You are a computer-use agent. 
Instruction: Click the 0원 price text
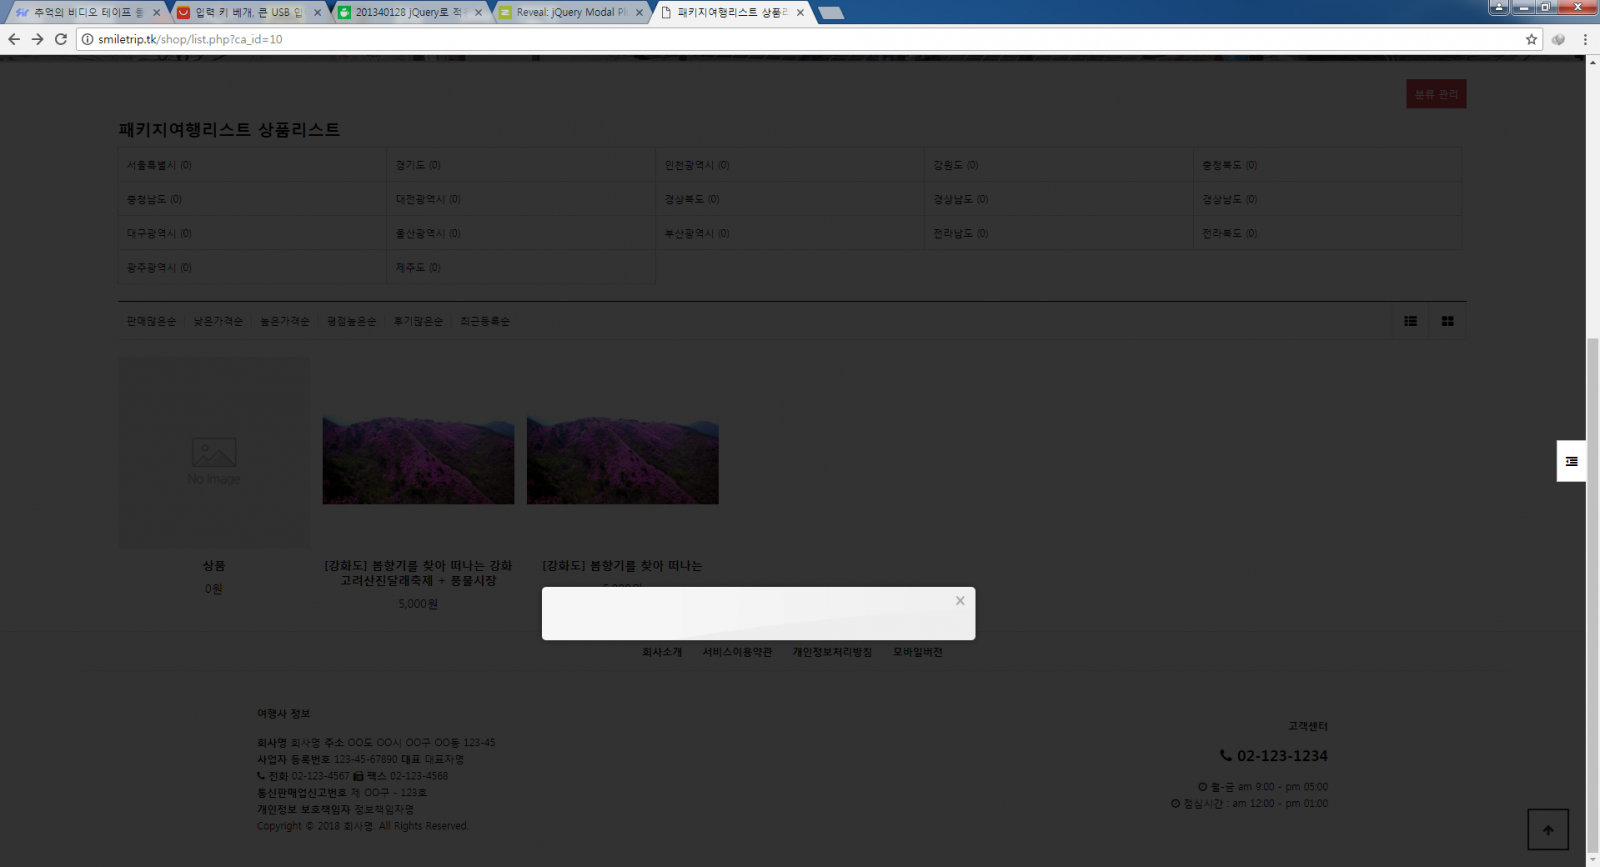(214, 589)
